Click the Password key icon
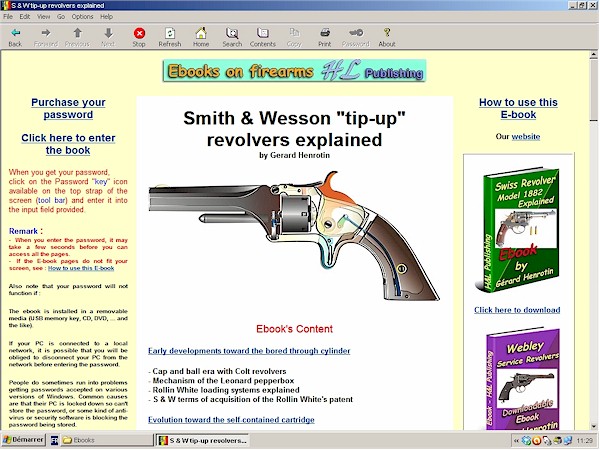Viewport: 600px width, 450px height. (x=356, y=37)
